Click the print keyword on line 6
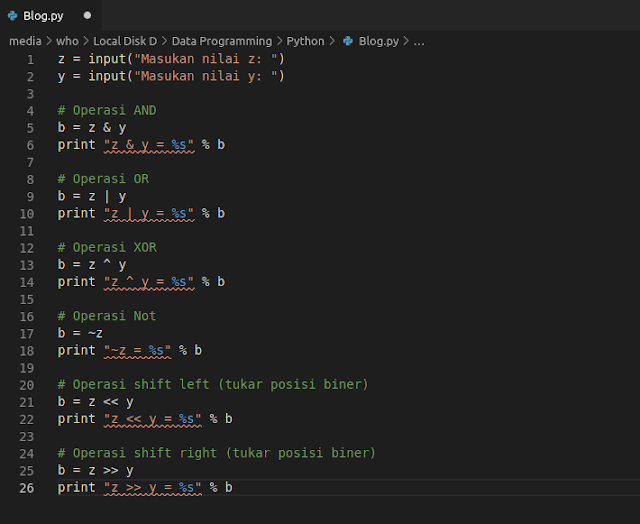 pyautogui.click(x=76, y=145)
